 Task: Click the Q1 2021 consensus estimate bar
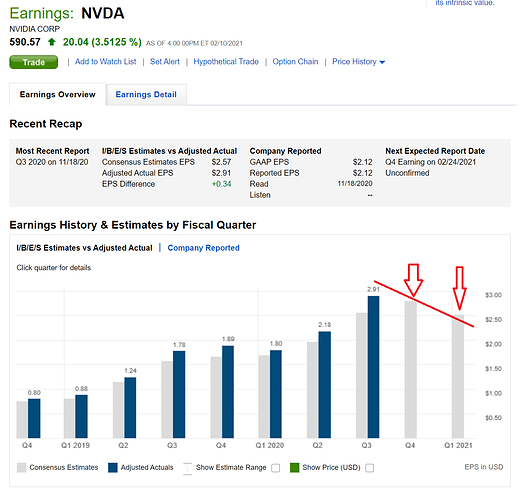(458, 377)
